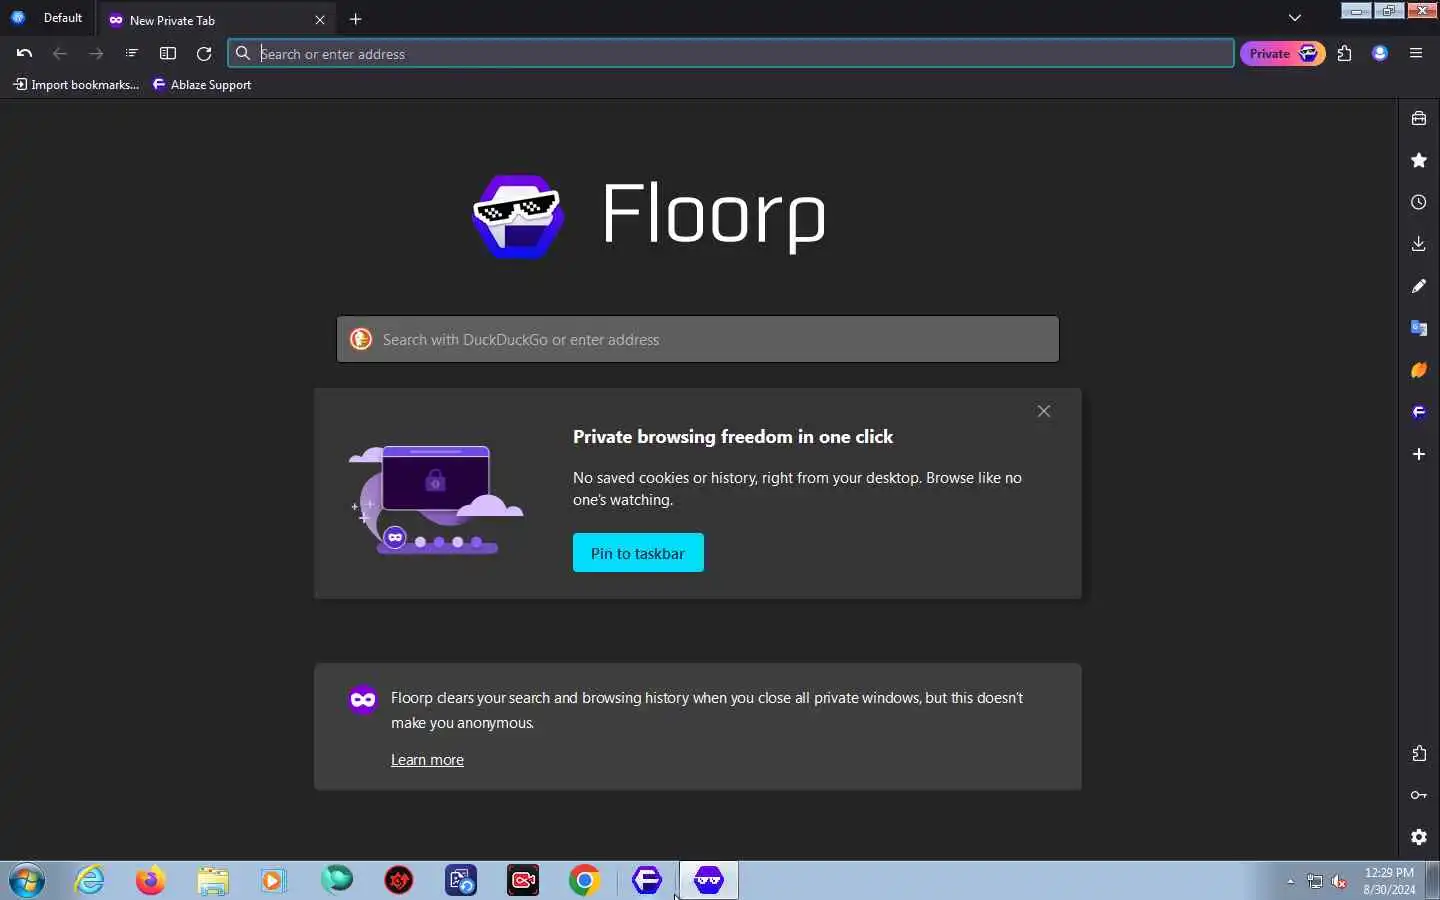The width and height of the screenshot is (1440, 900).
Task: Open the History clock sidebar panel
Action: 1419,202
